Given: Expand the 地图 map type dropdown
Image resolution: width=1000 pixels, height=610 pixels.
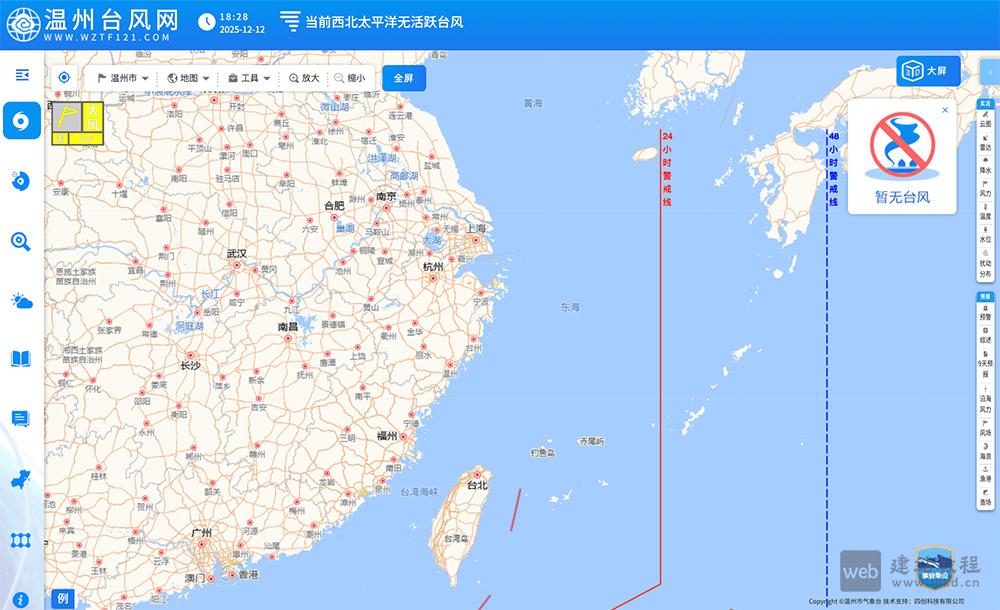Looking at the screenshot, I should [x=189, y=78].
